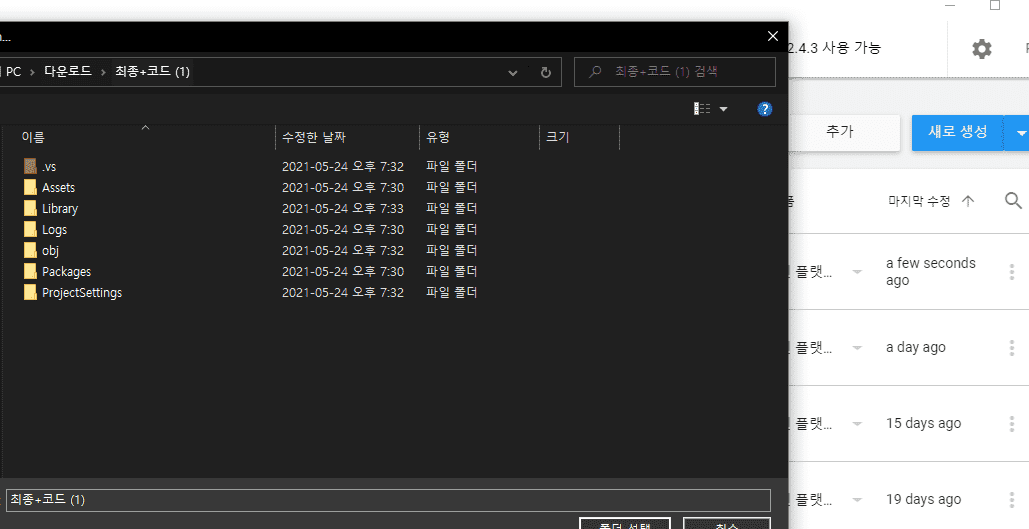Click the 파일 폴더 type of obj row

point(452,251)
